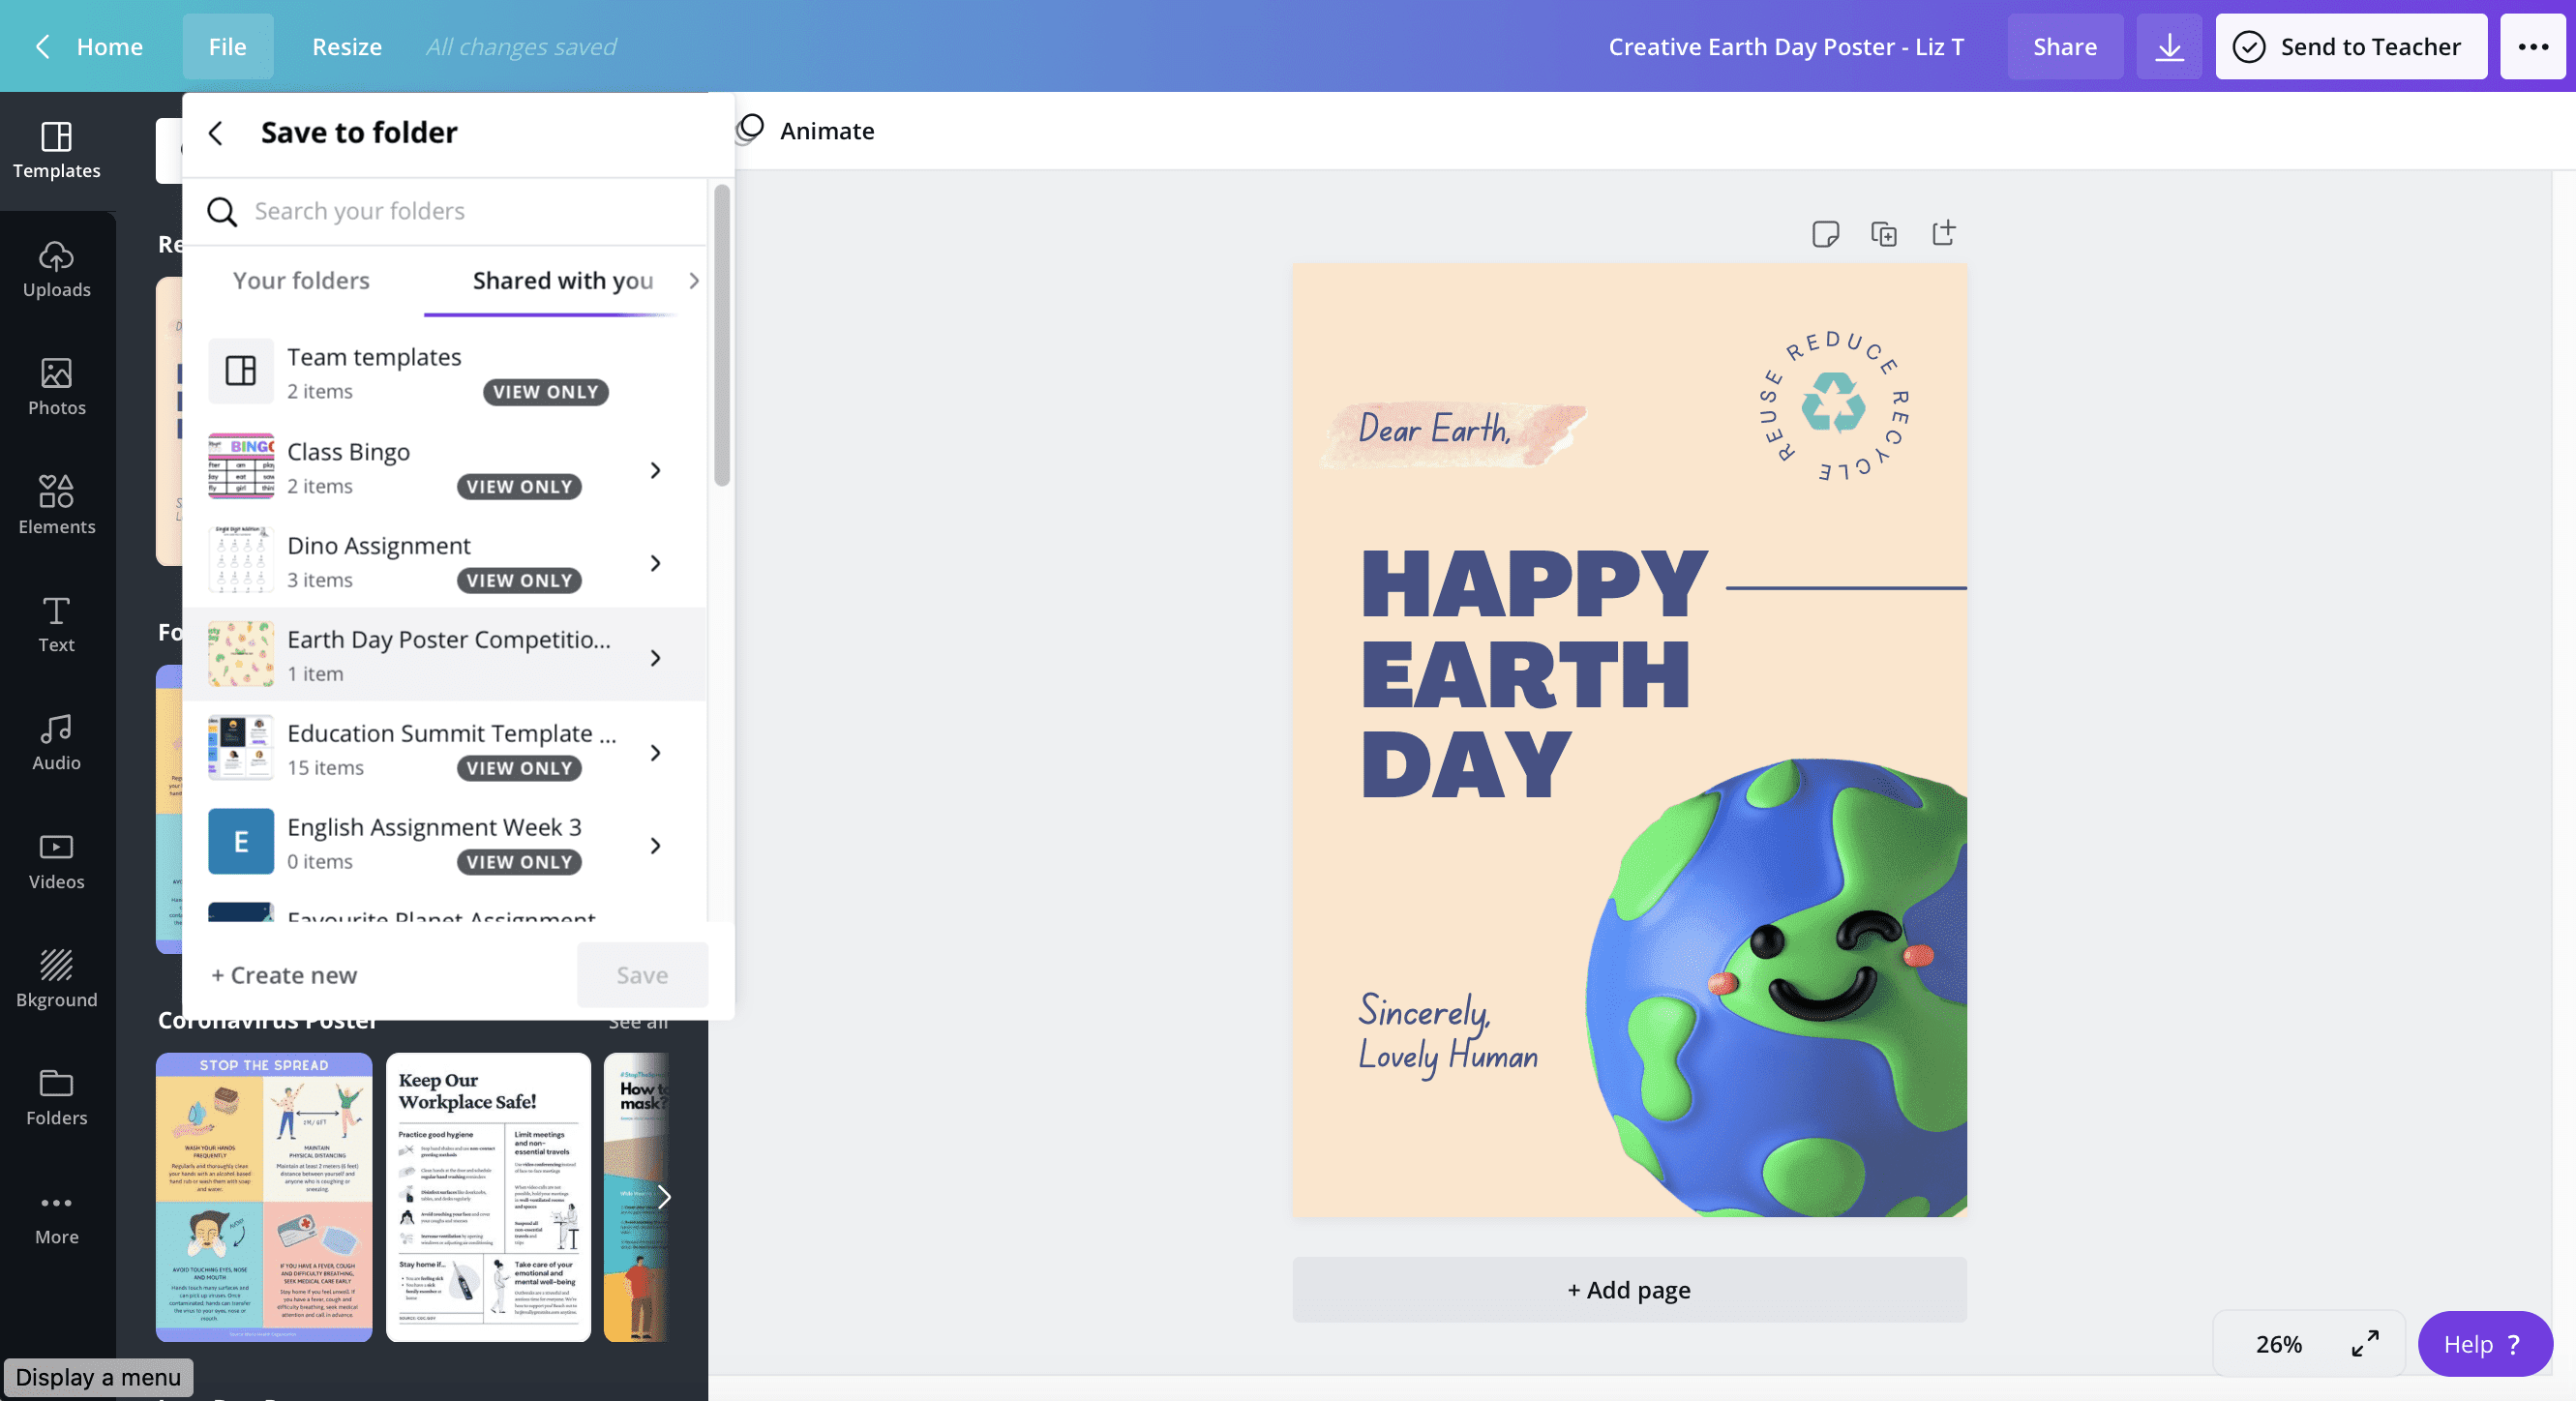
Task: Expand the Education Summit Template folder
Action: (656, 752)
